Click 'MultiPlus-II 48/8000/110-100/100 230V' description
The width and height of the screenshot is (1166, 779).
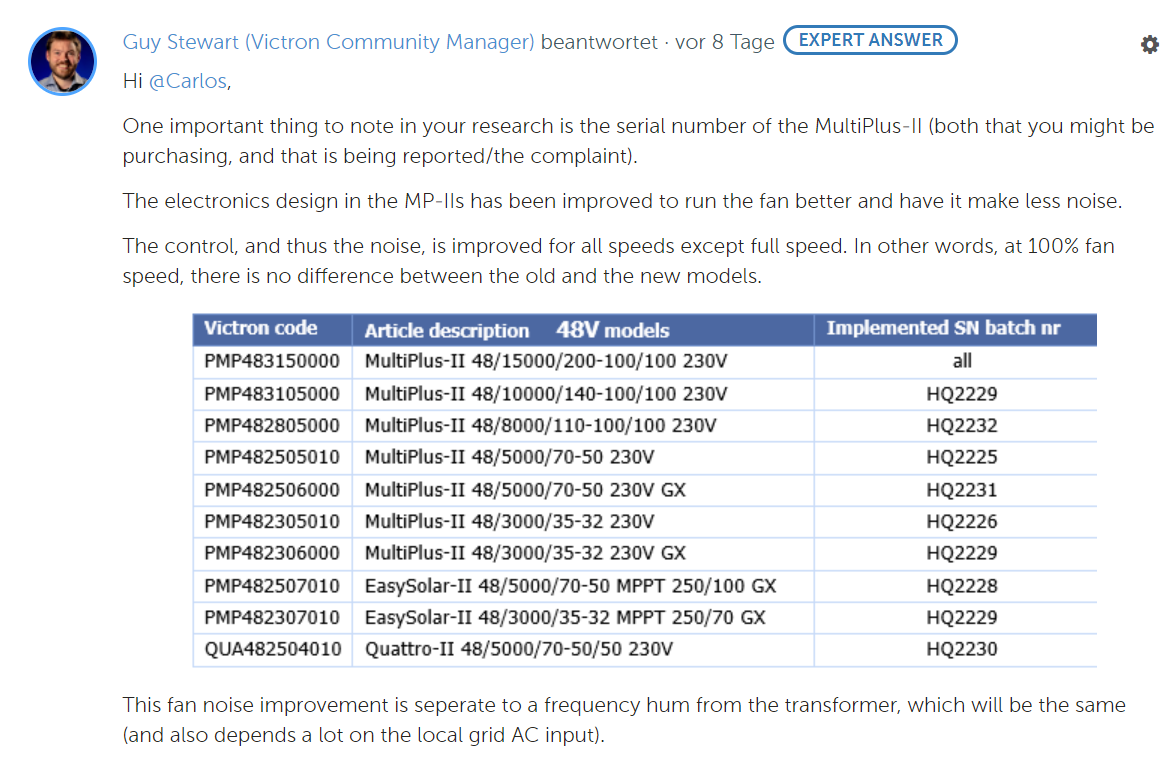tap(541, 426)
